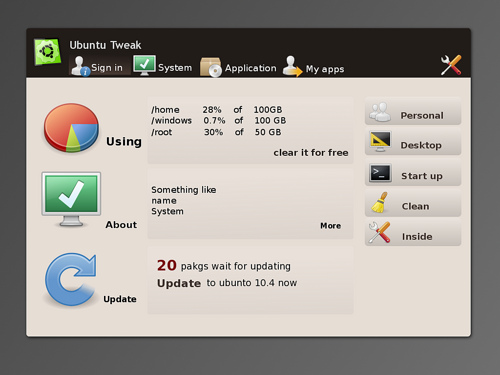500x375 pixels.
Task: Click the Ubuntu Tweak title text
Action: pyautogui.click(x=105, y=45)
